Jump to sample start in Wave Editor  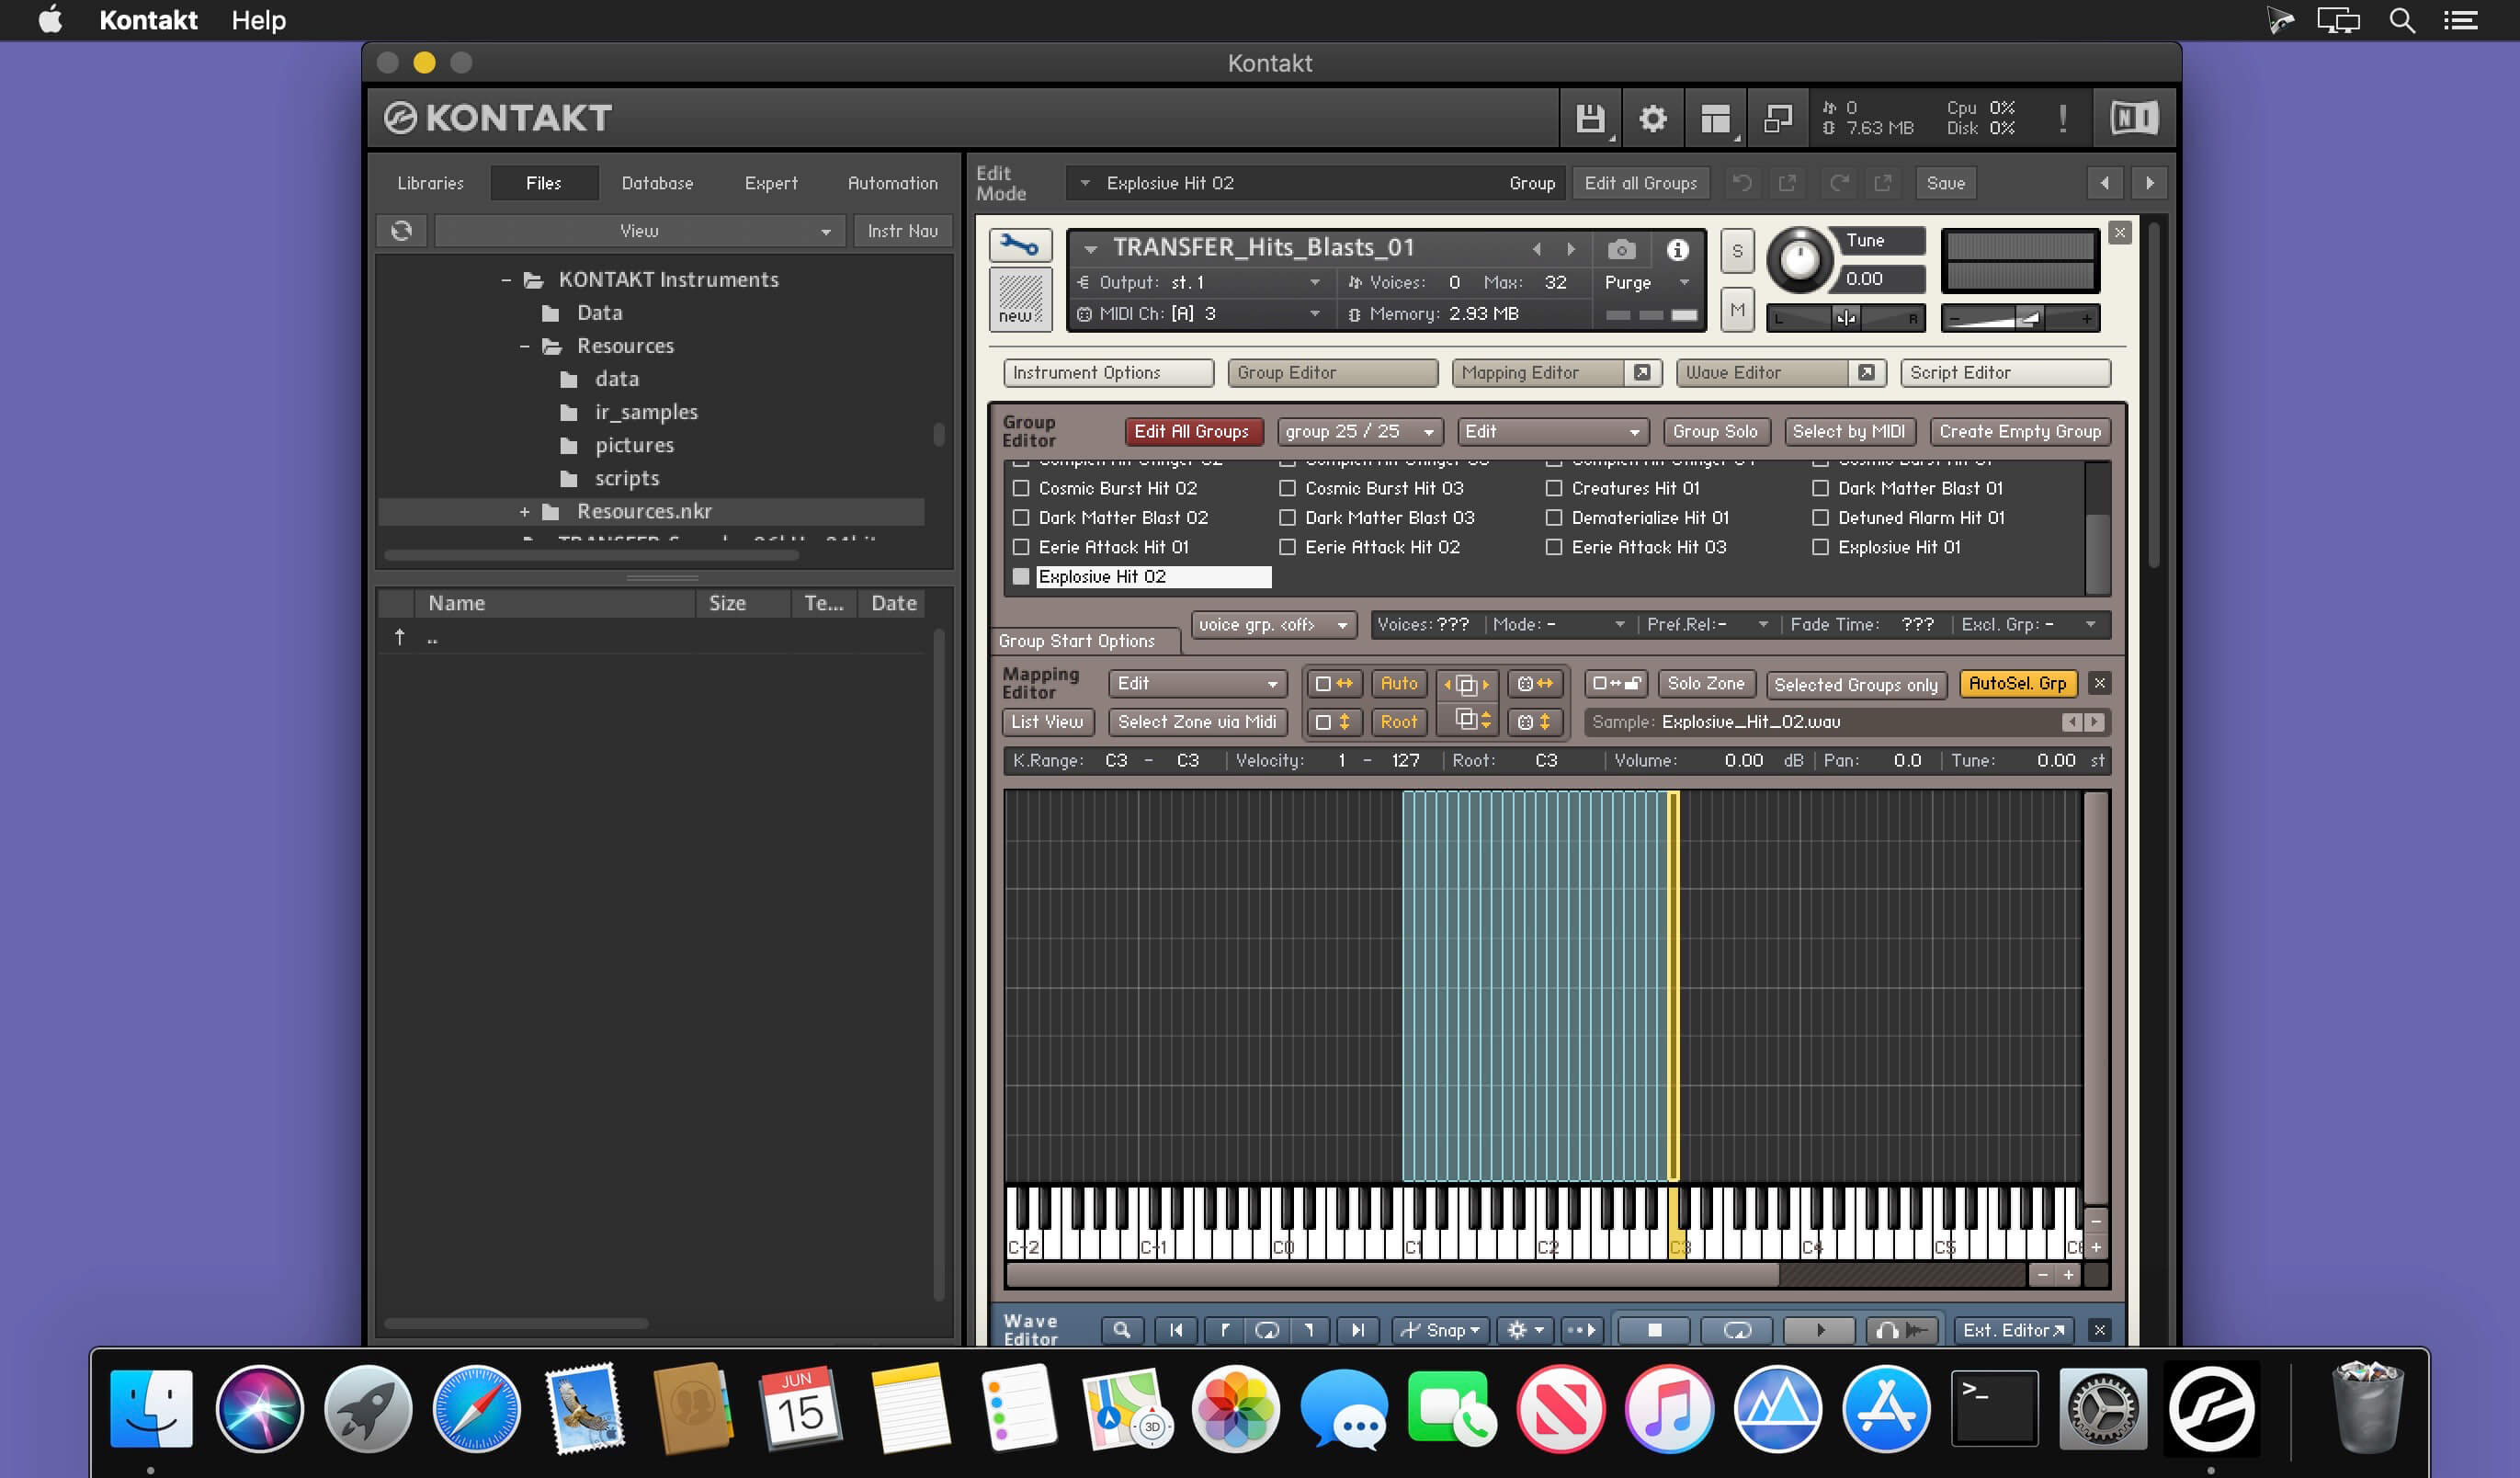click(1176, 1330)
